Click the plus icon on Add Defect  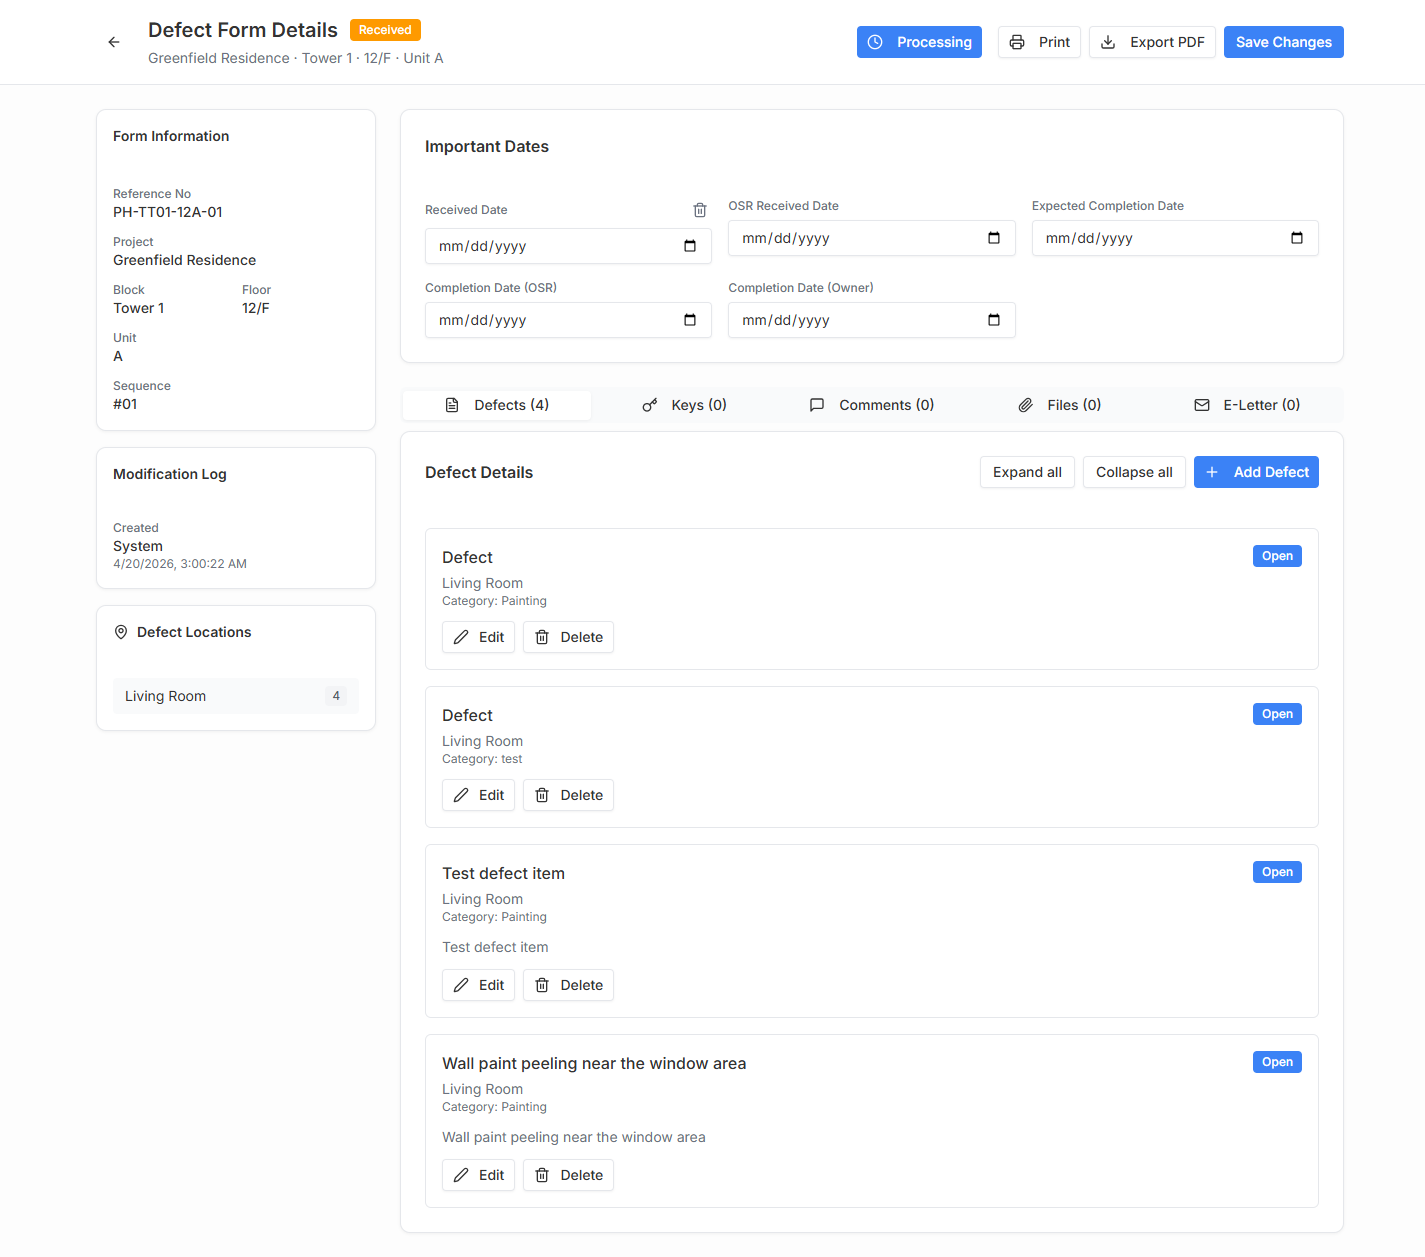click(1212, 472)
